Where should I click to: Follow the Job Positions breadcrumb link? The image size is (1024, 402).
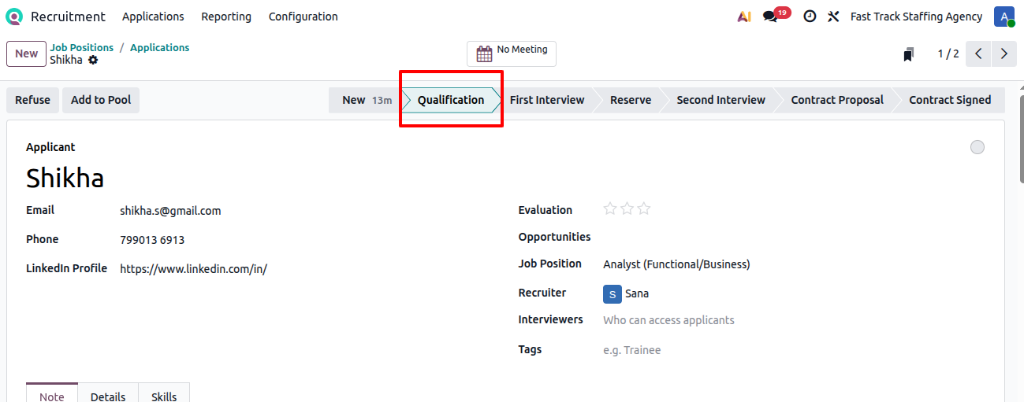(x=82, y=47)
